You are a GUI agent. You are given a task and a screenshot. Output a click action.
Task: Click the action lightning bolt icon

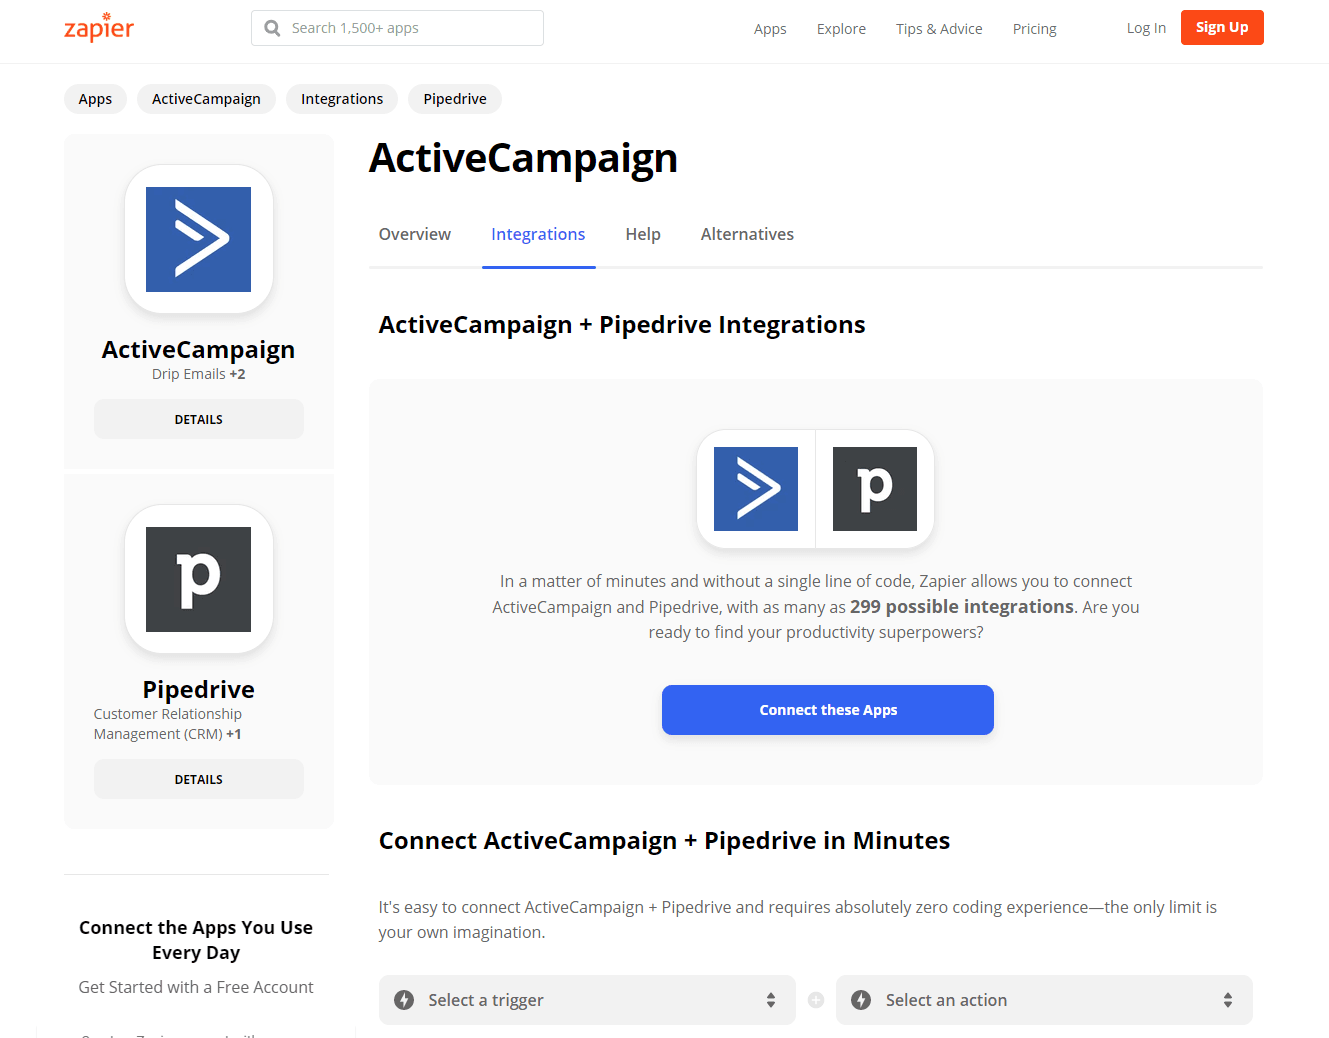click(x=861, y=1000)
